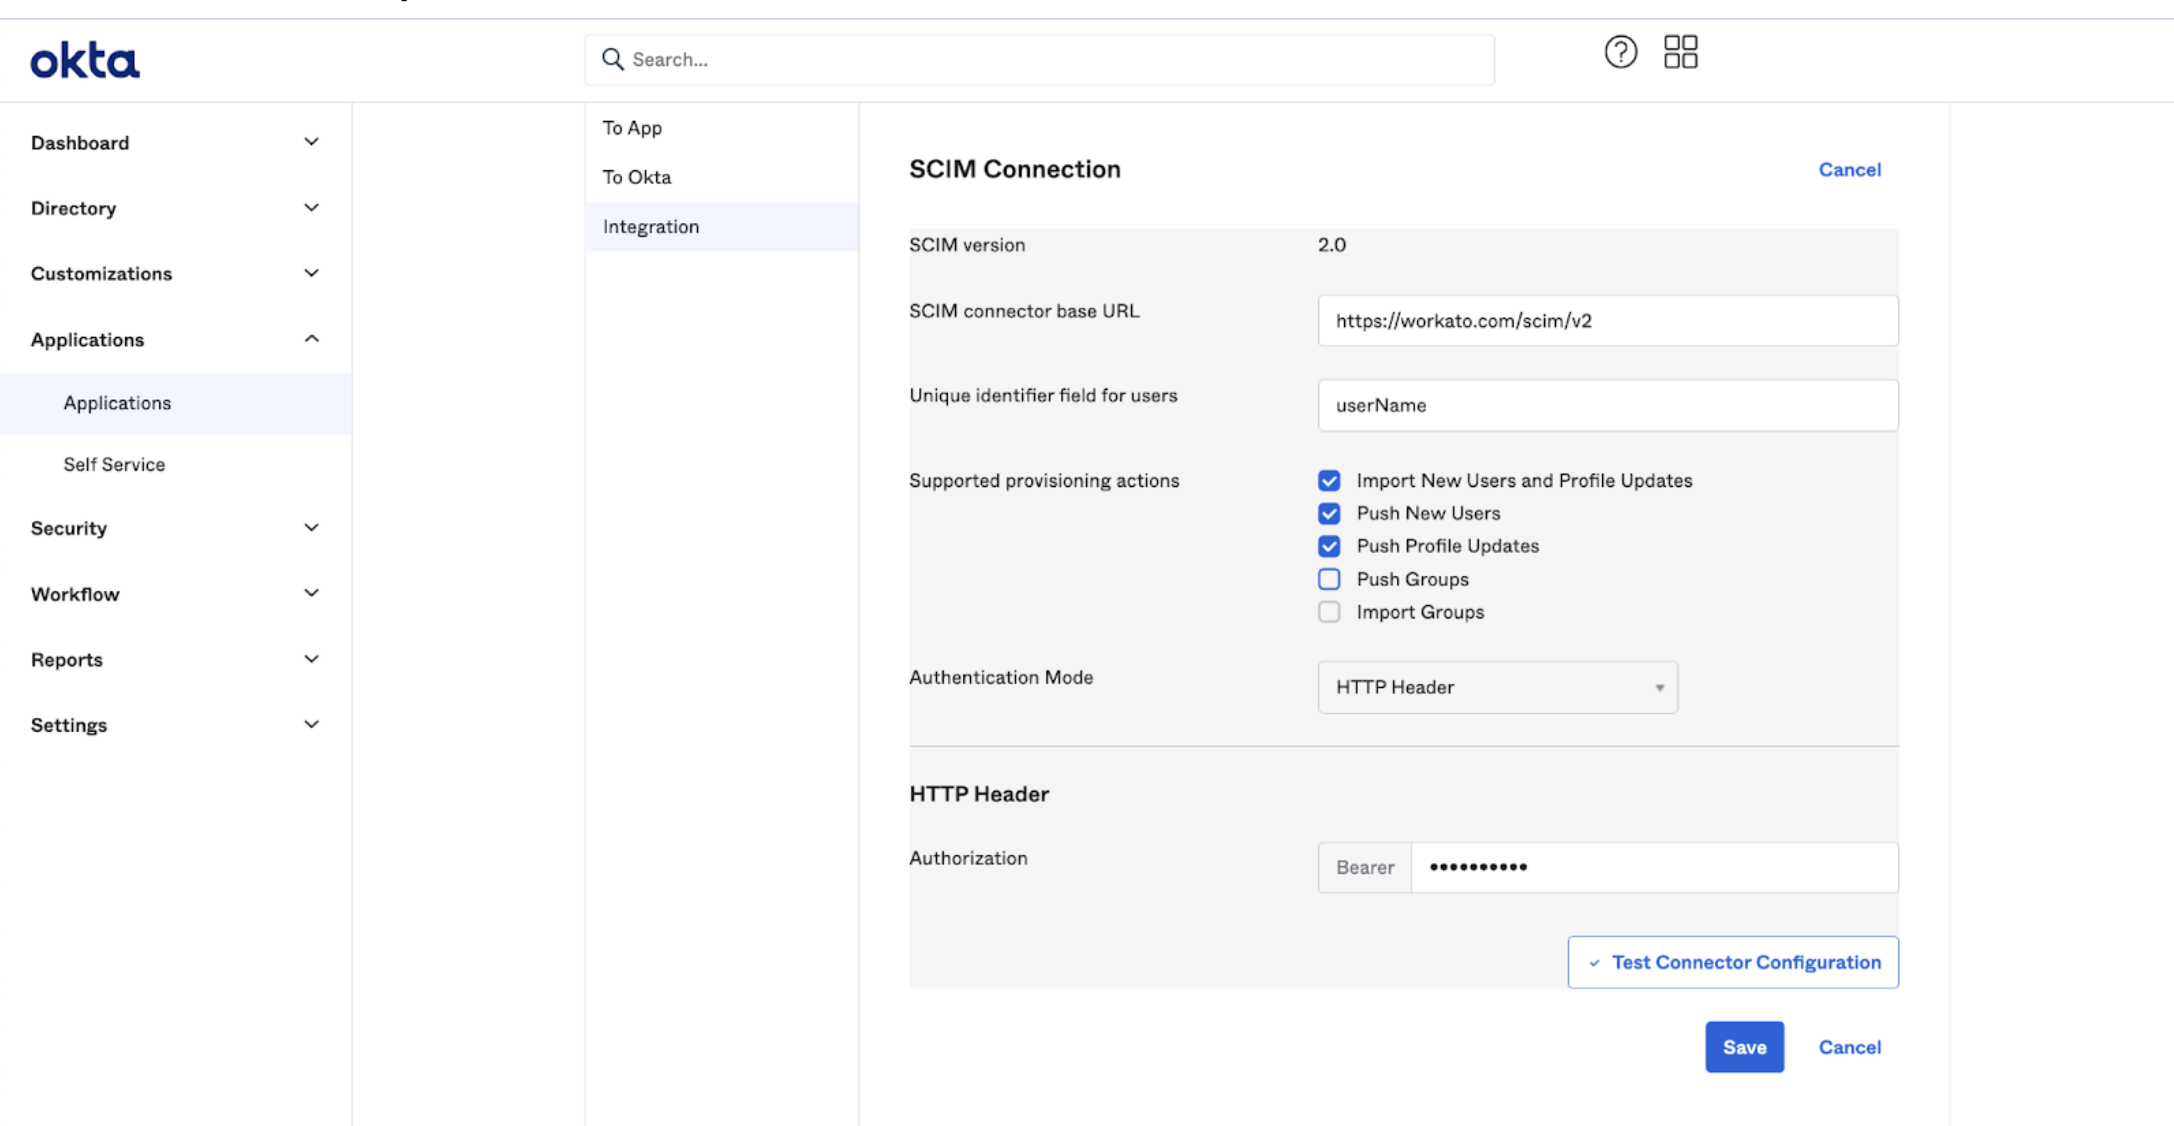
Task: Click the top Cancel link
Action: pos(1849,170)
